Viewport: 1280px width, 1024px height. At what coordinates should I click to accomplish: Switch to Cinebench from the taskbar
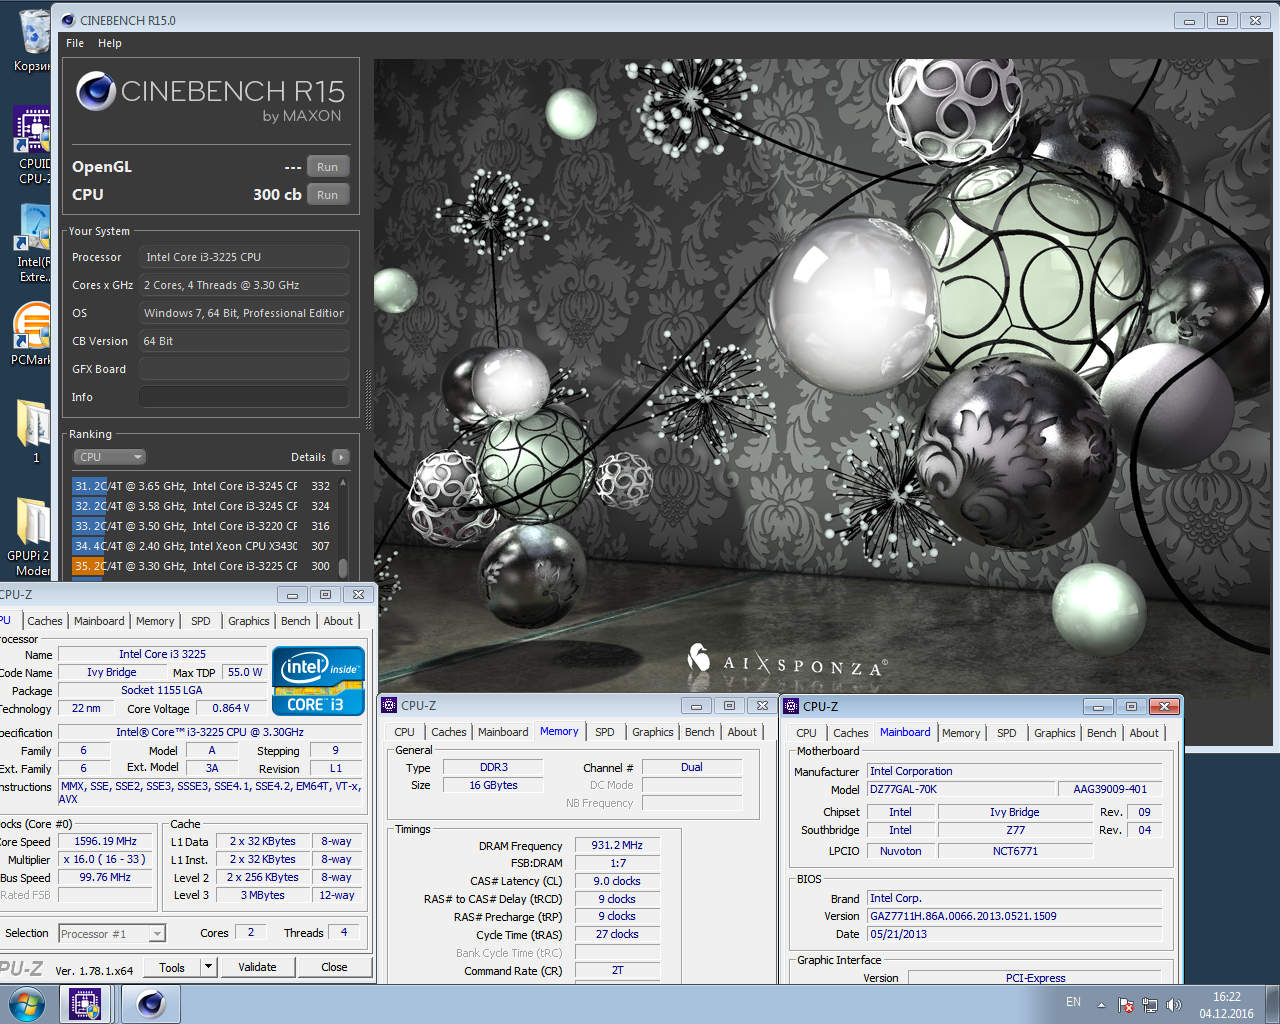tap(151, 1004)
